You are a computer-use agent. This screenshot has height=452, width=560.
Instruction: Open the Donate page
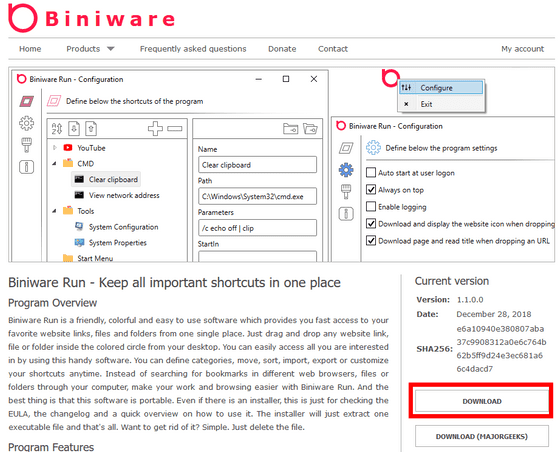pos(282,49)
